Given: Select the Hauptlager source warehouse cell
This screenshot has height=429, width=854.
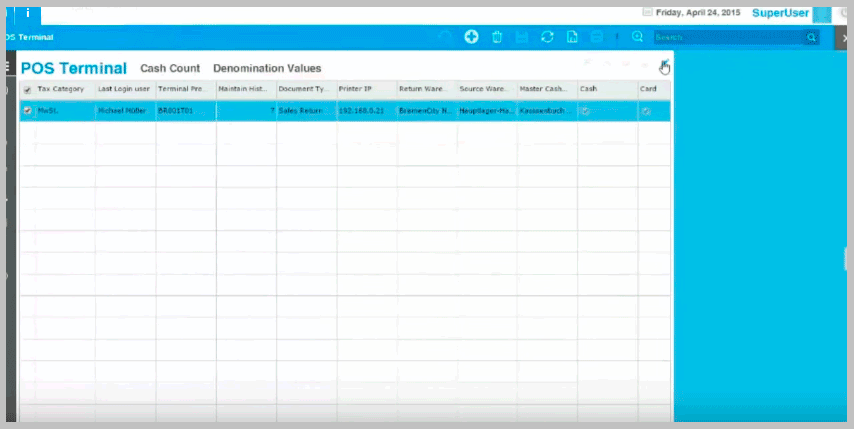Looking at the screenshot, I should tap(487, 111).
